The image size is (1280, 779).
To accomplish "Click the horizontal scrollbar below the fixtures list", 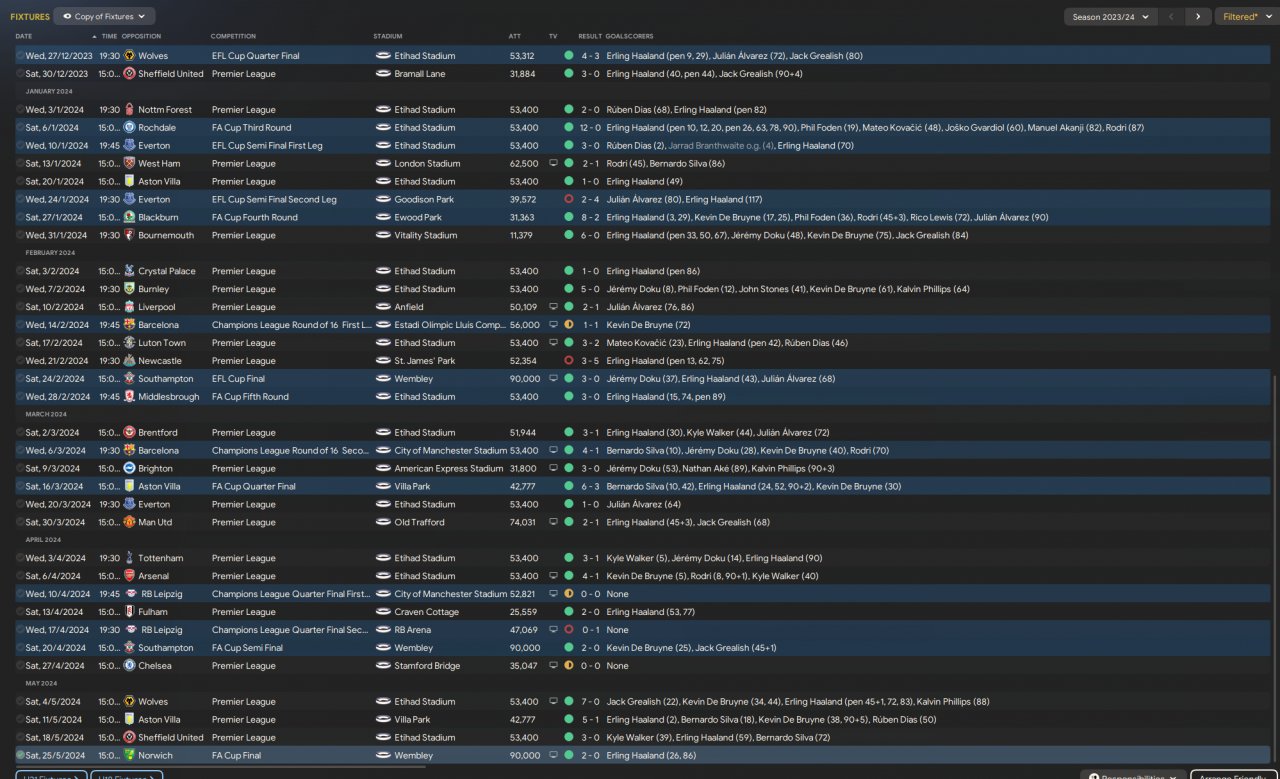I will tap(220, 766).
